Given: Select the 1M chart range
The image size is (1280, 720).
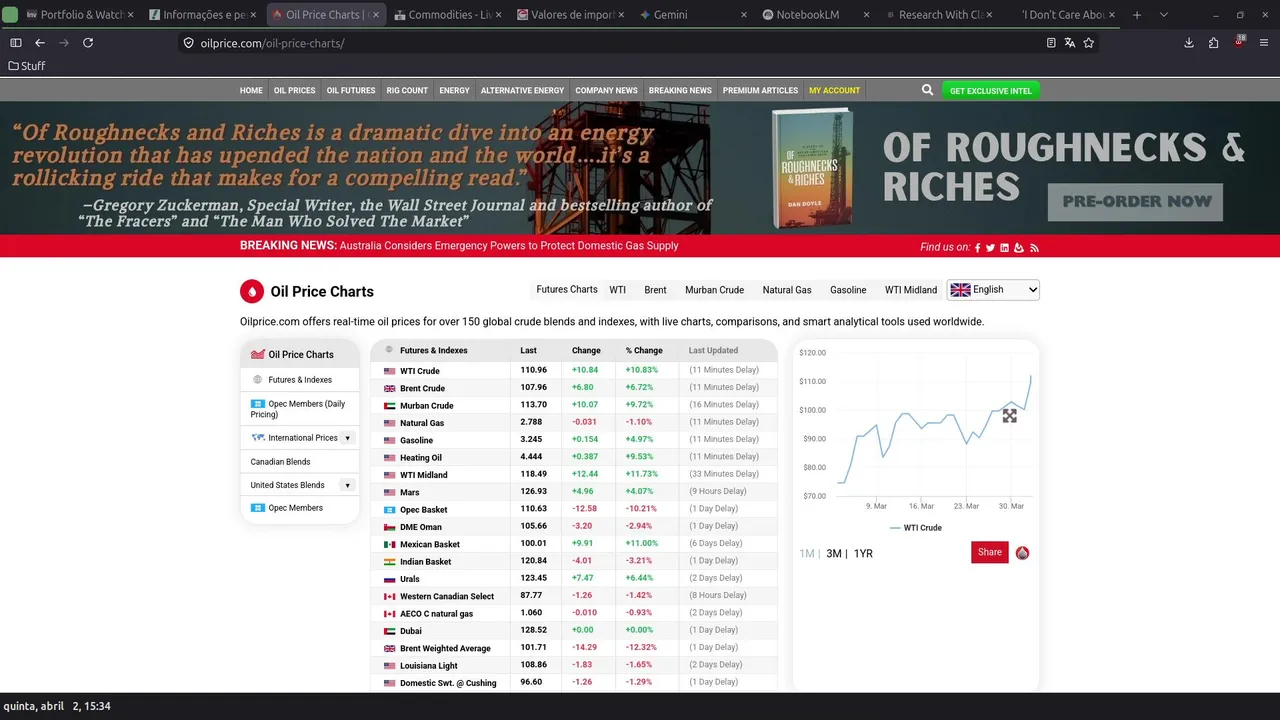Looking at the screenshot, I should pos(807,553).
